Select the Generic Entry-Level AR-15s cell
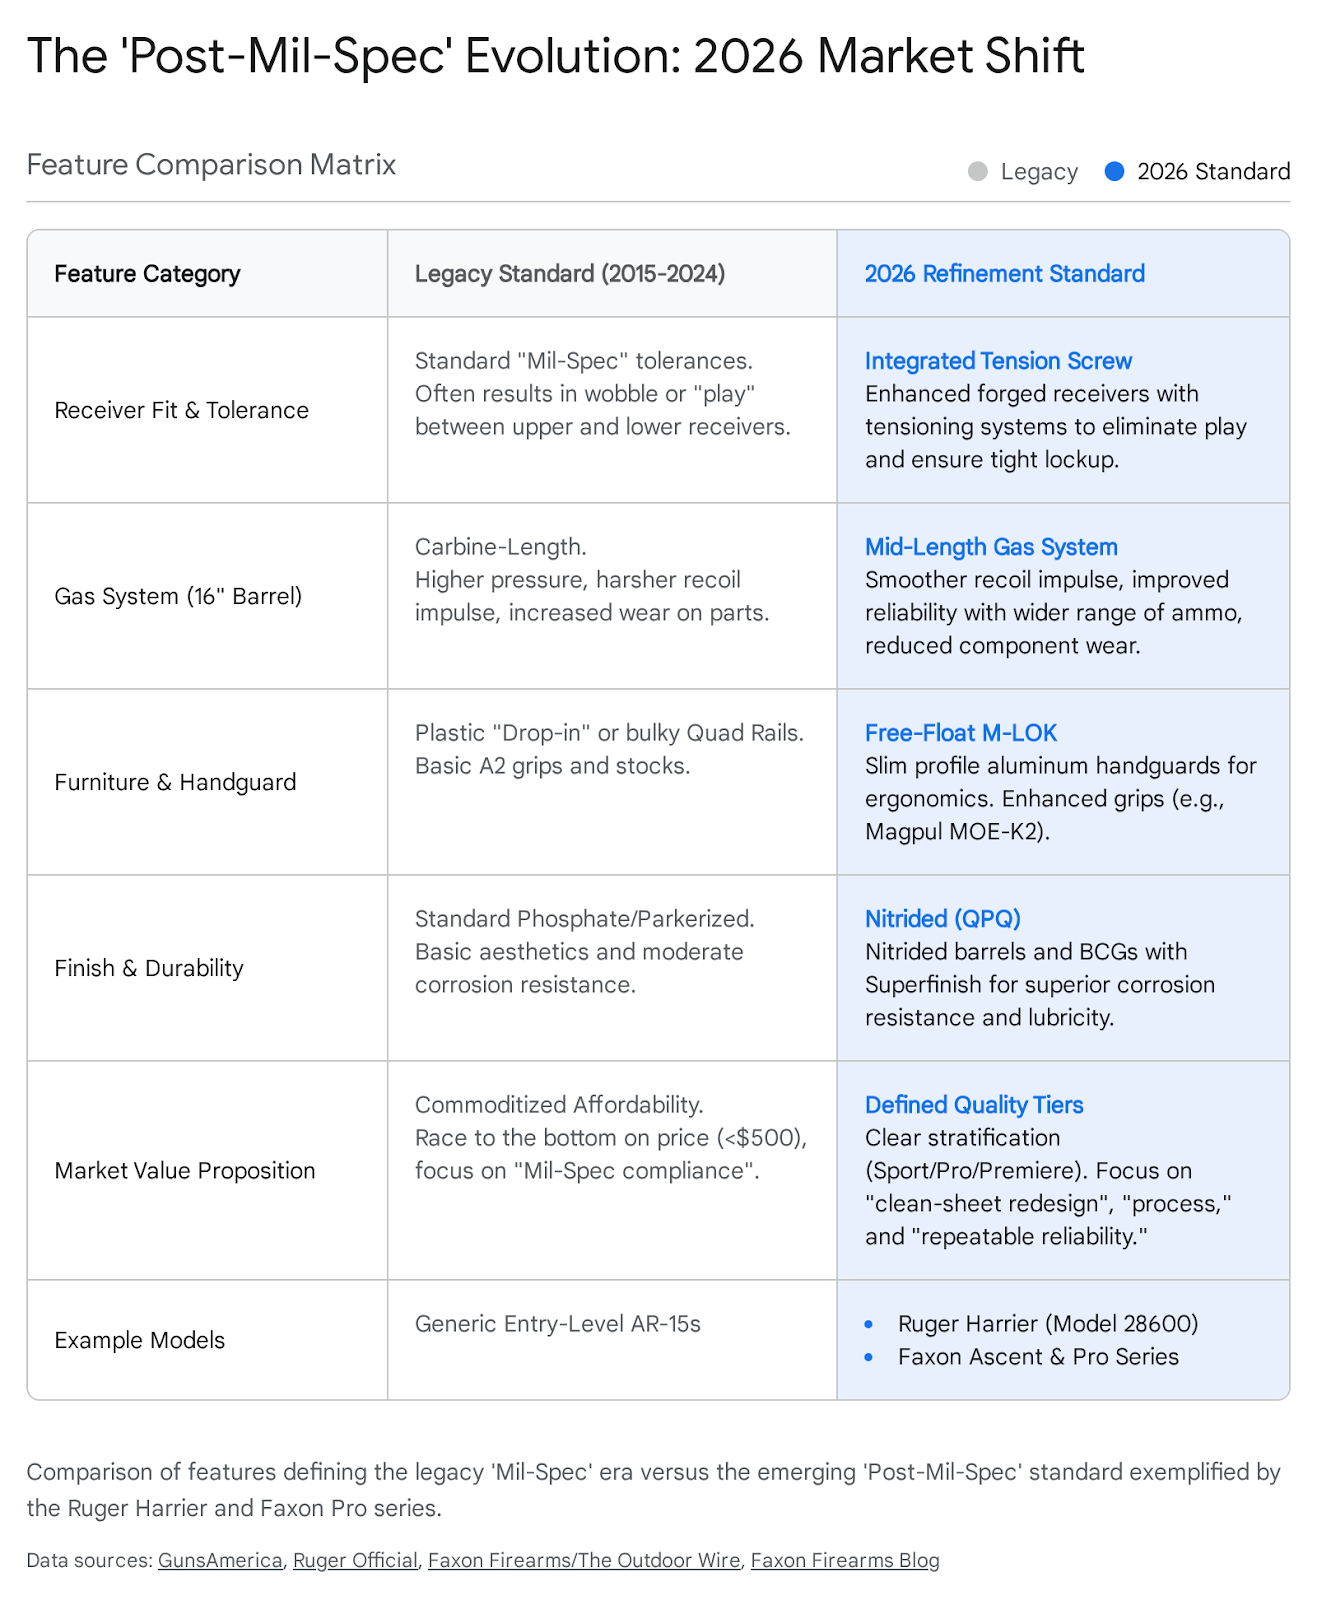 click(x=557, y=1324)
